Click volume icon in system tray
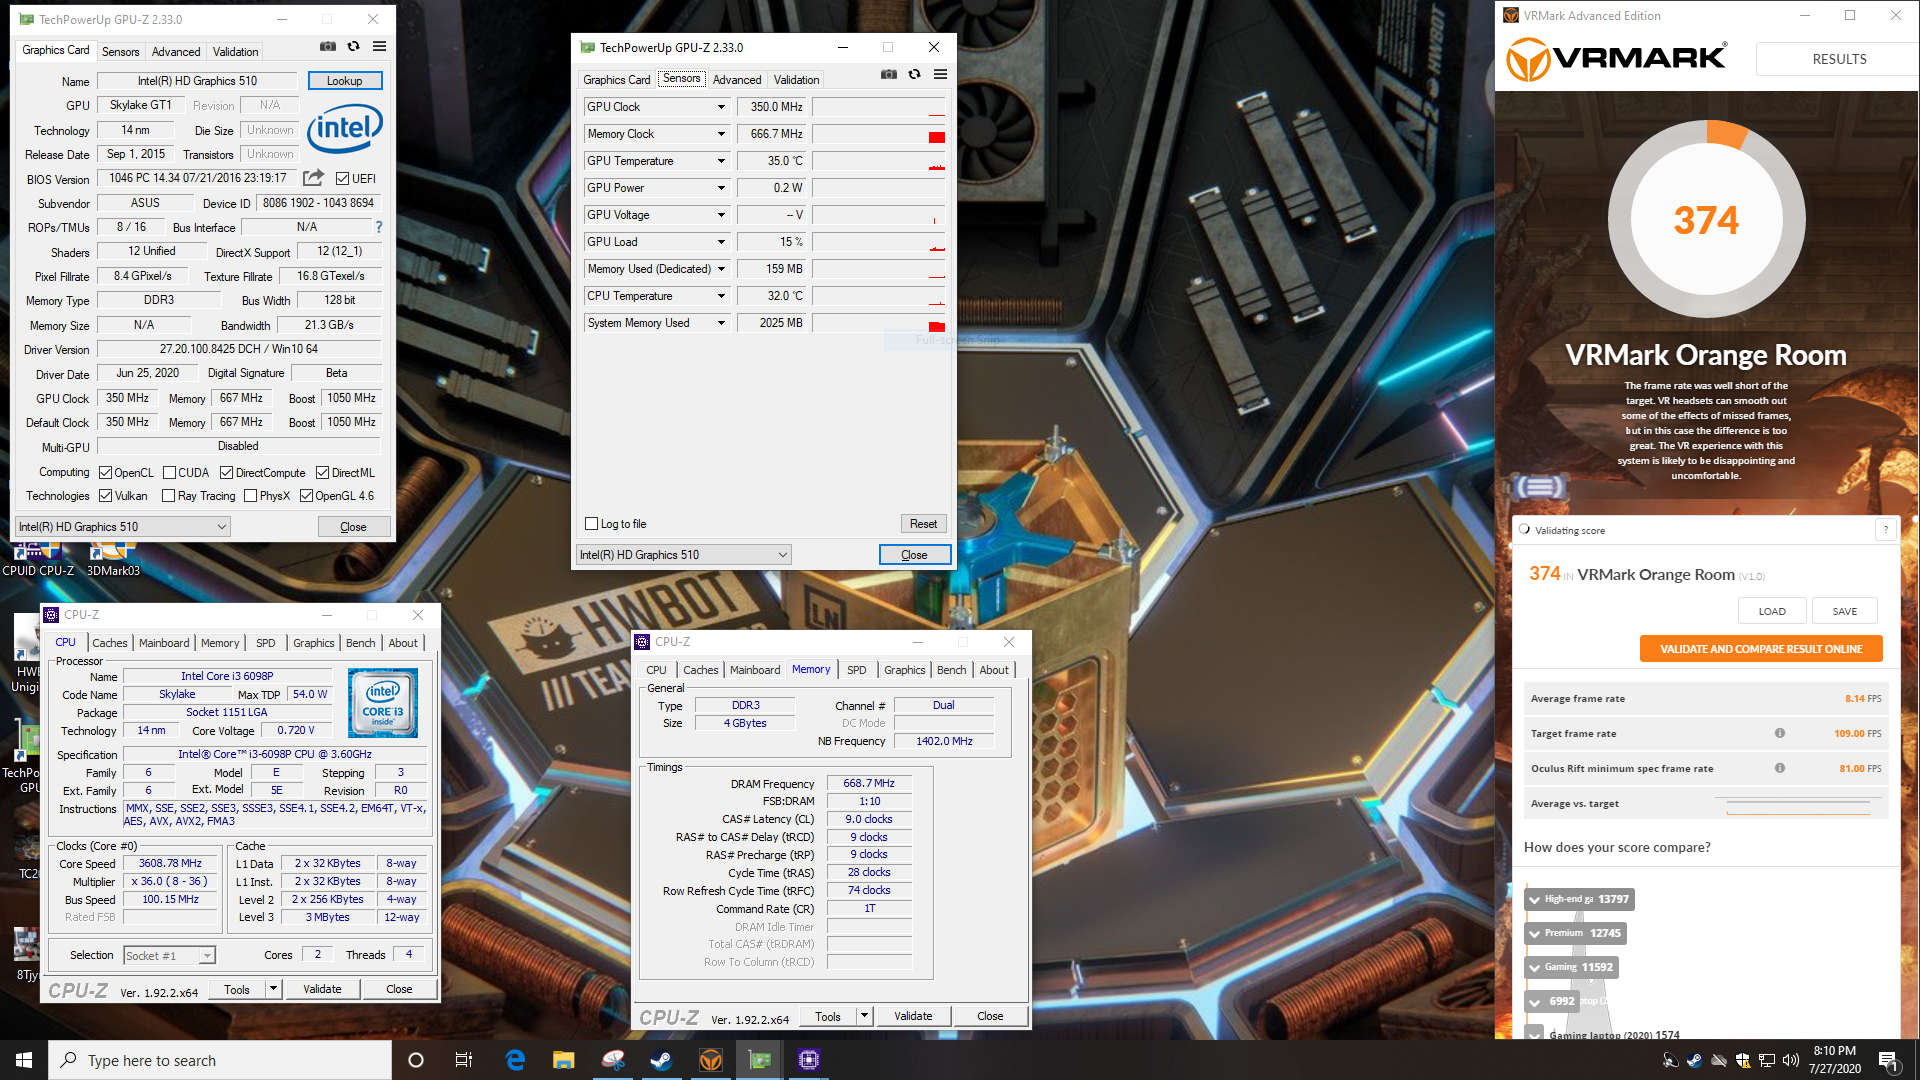The image size is (1920, 1080). [x=1791, y=1060]
